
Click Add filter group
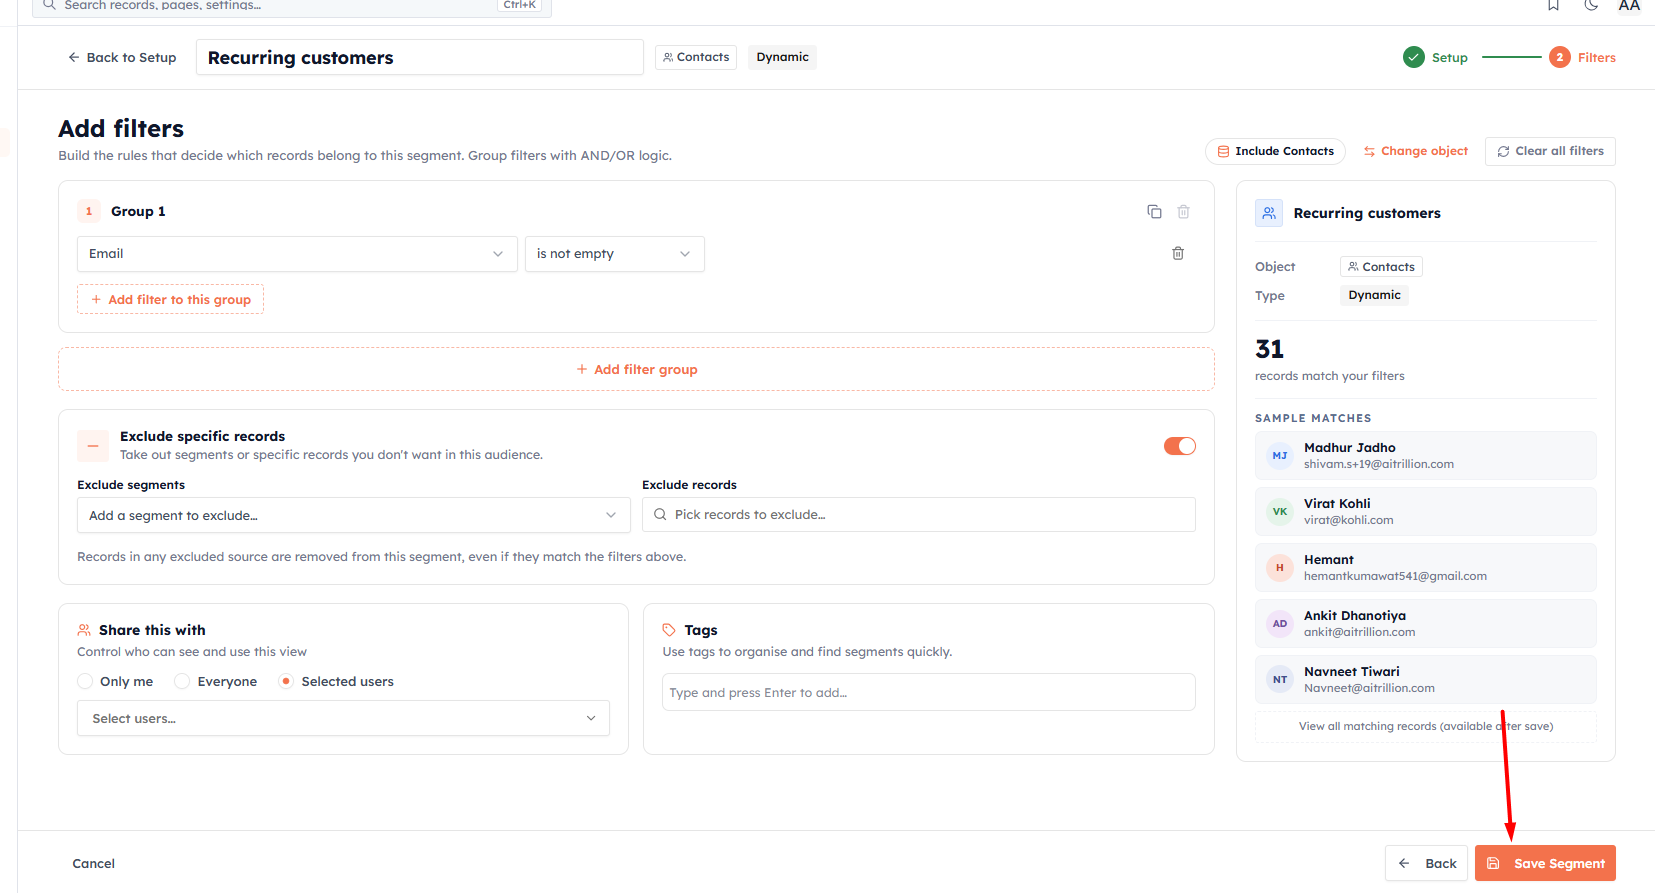(x=636, y=369)
